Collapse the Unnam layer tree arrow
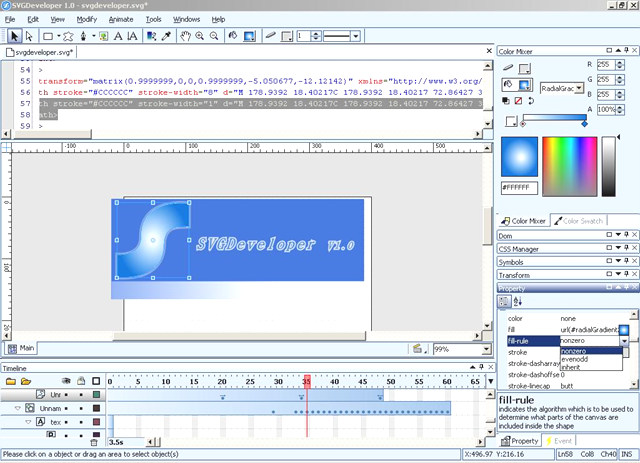 (17, 408)
